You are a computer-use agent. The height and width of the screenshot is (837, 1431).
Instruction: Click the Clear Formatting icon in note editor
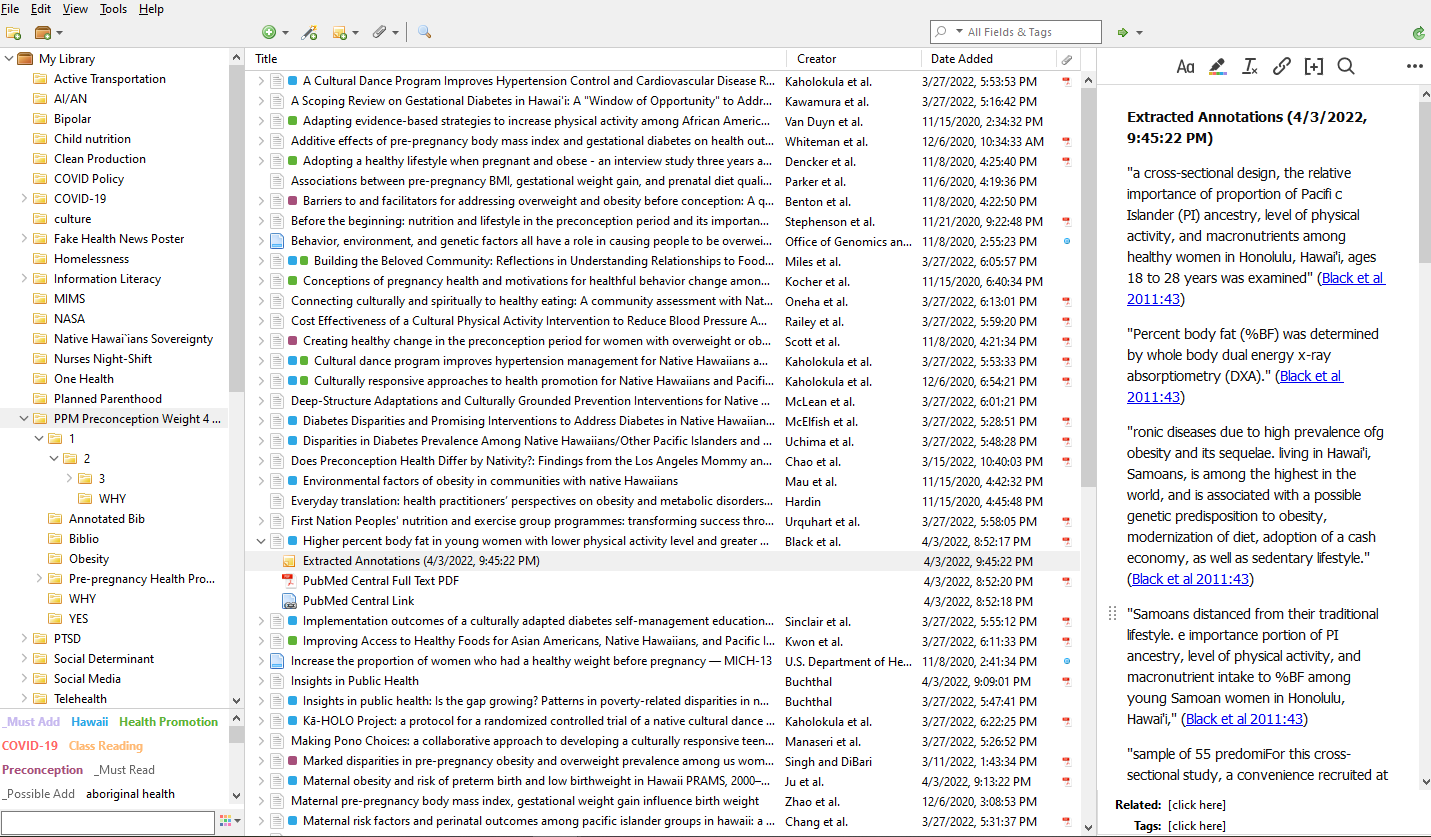pyautogui.click(x=1249, y=66)
